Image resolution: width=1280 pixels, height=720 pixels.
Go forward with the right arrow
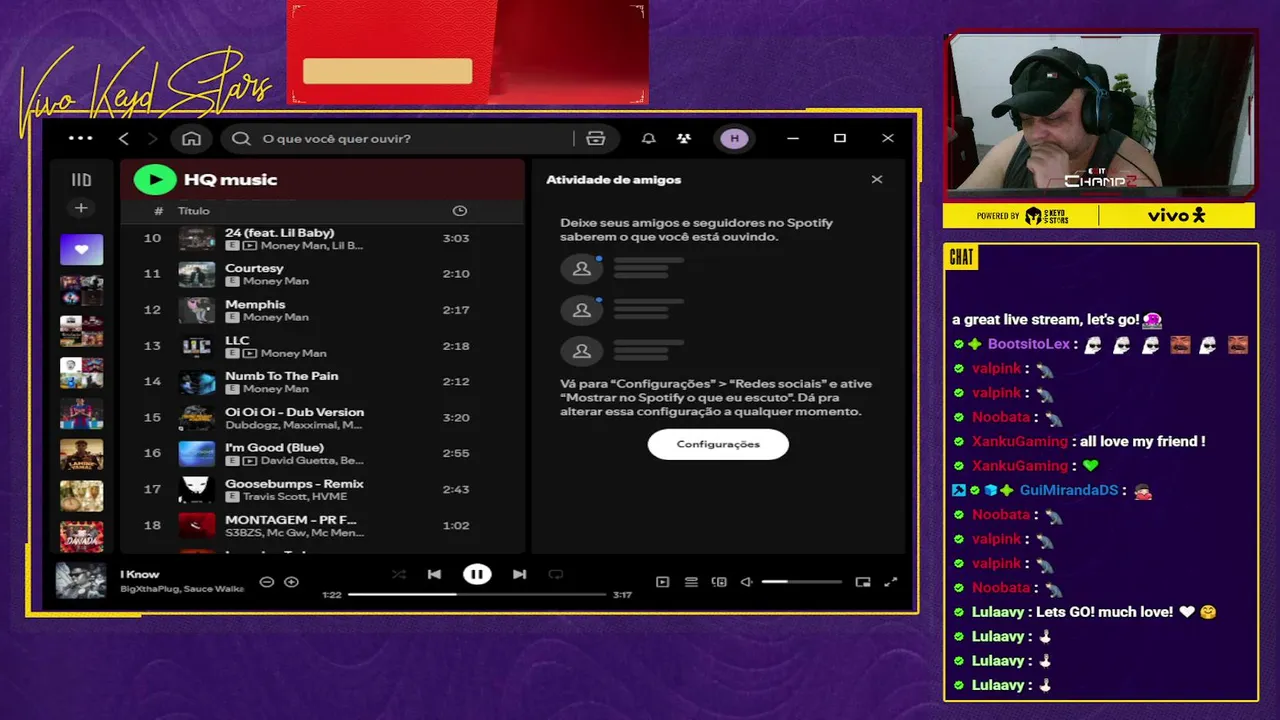[x=152, y=139]
